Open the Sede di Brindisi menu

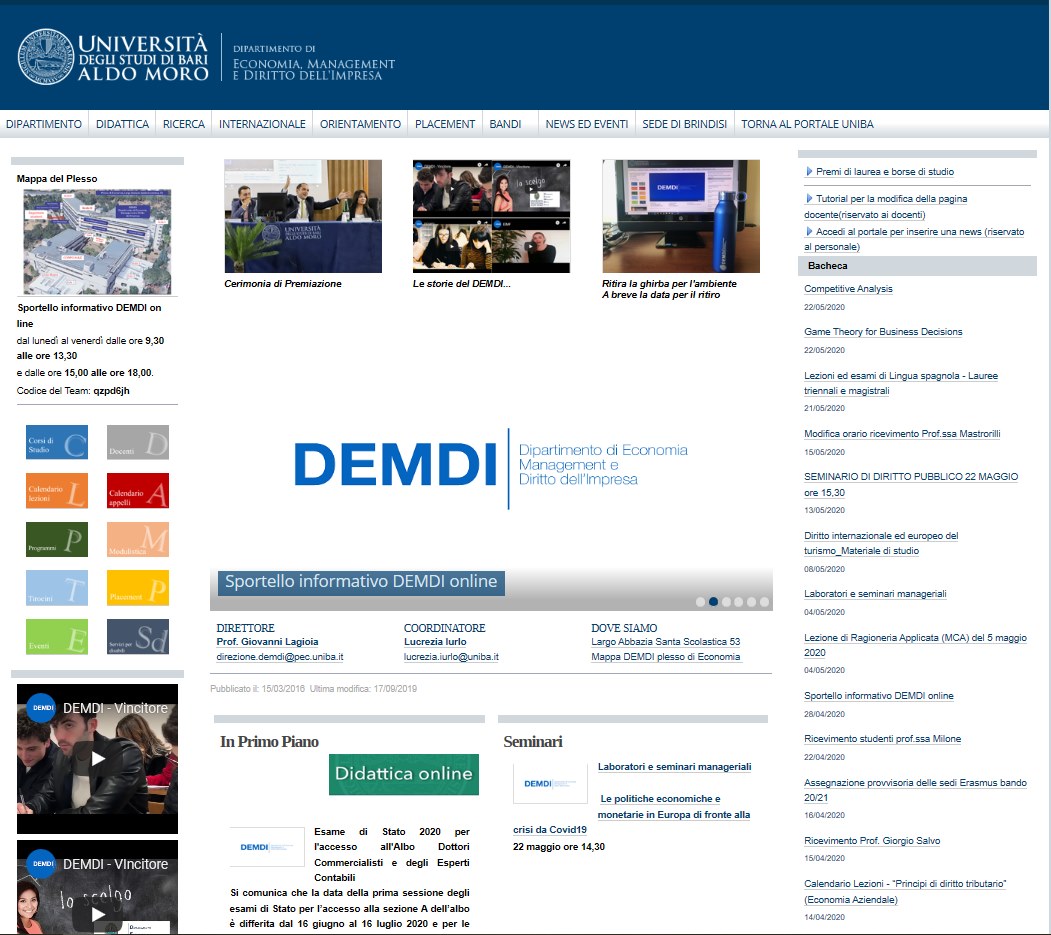tap(684, 124)
